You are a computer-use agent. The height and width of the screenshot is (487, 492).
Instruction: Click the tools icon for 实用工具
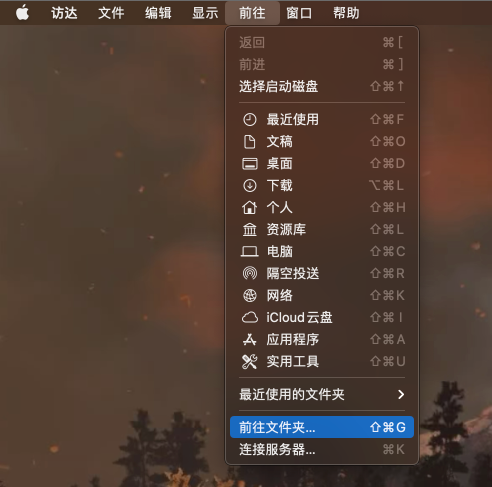250,362
